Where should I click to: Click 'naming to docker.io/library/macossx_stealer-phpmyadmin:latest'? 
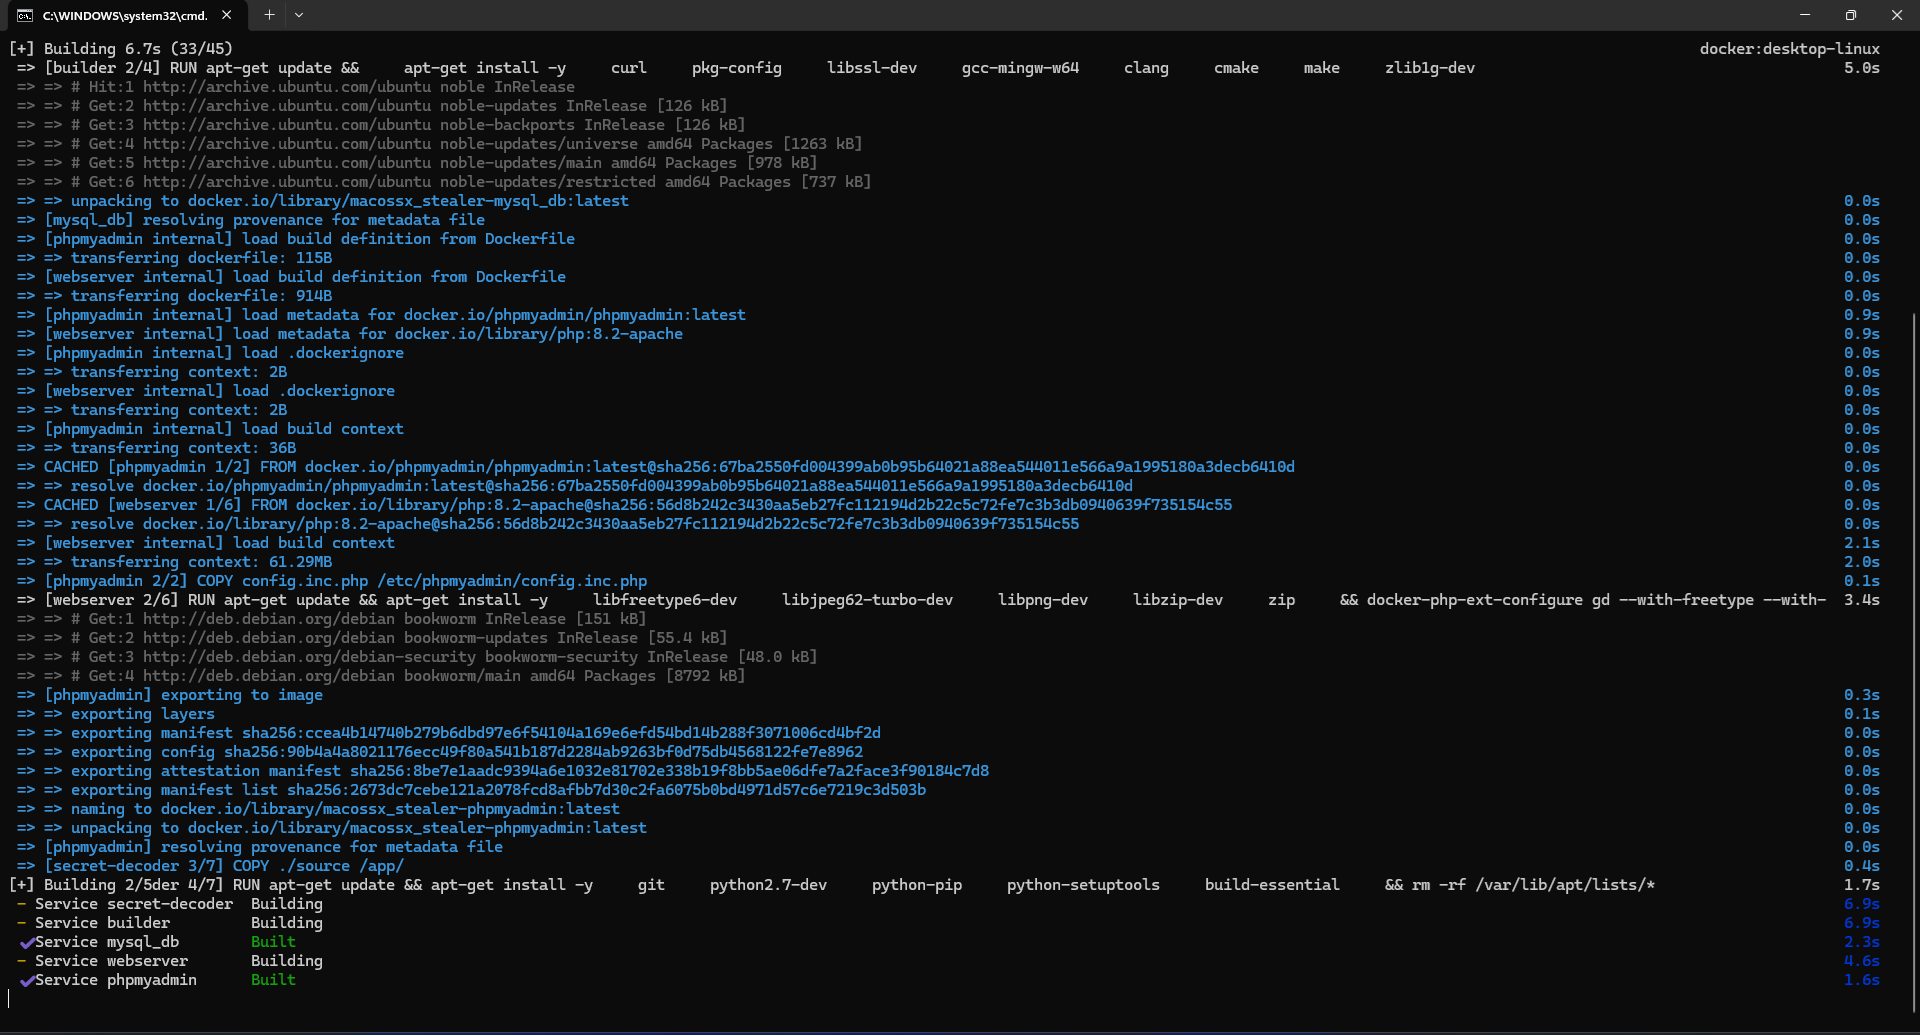(318, 809)
